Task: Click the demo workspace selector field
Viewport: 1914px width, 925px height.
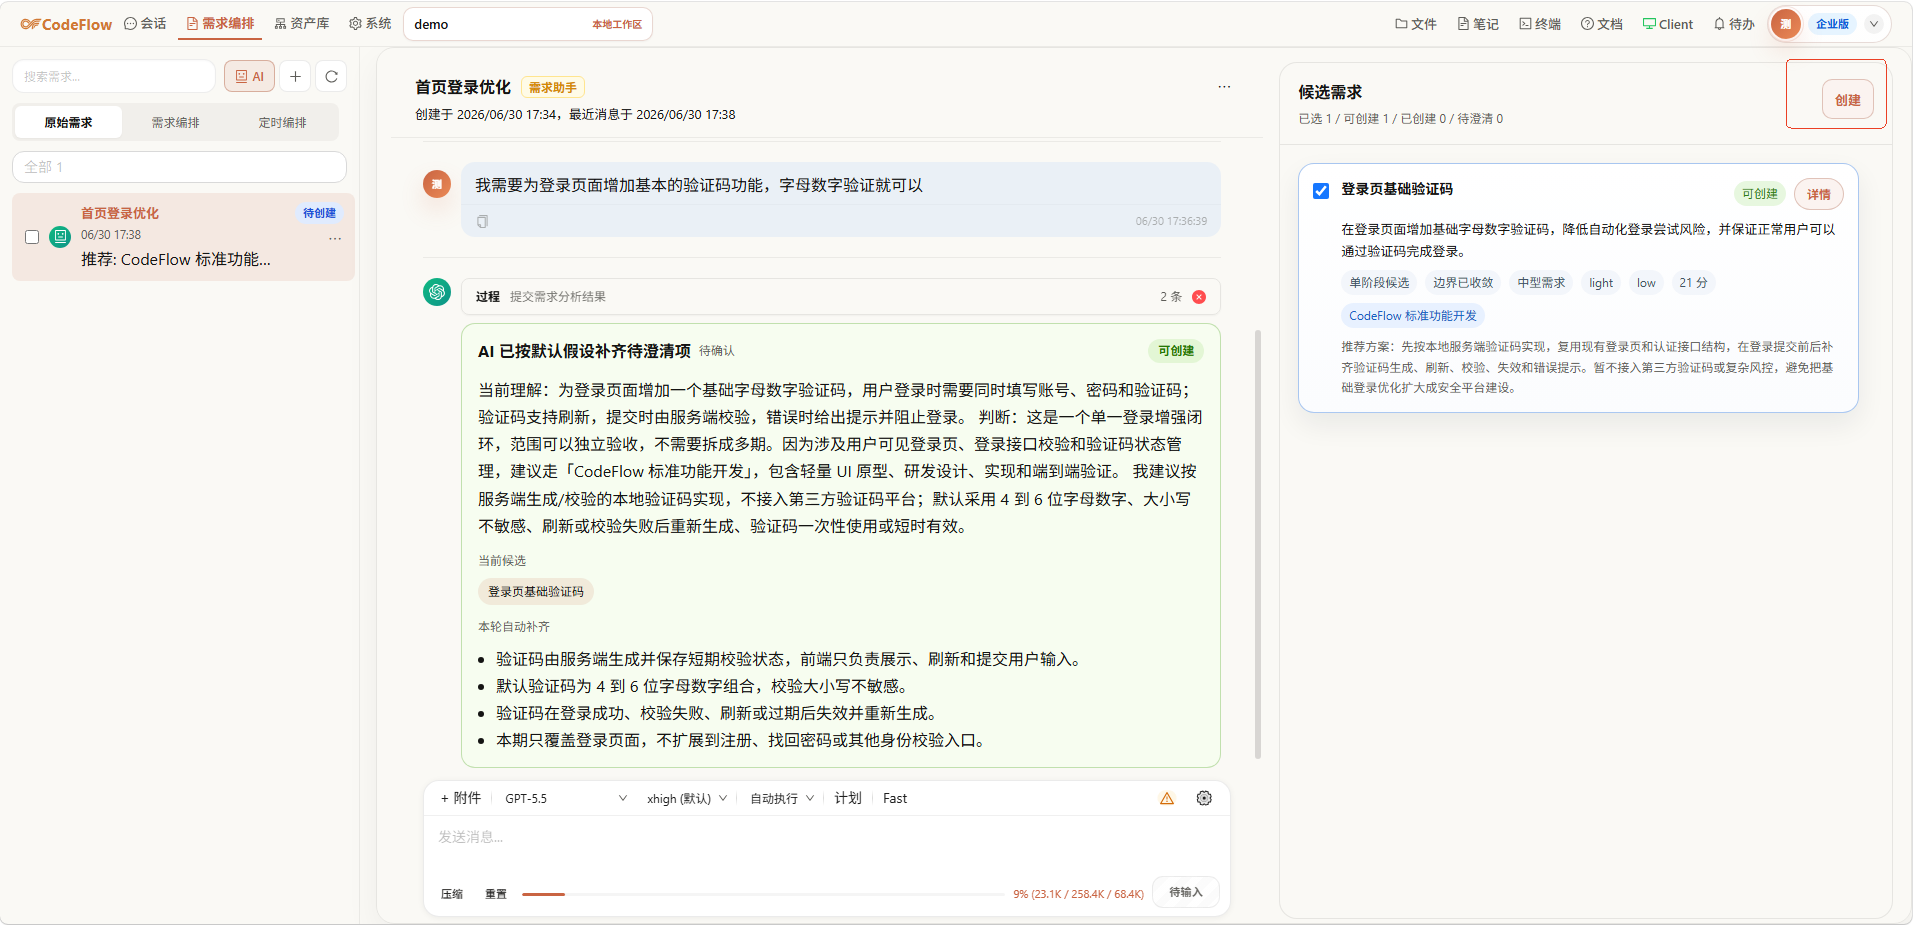Action: (528, 24)
